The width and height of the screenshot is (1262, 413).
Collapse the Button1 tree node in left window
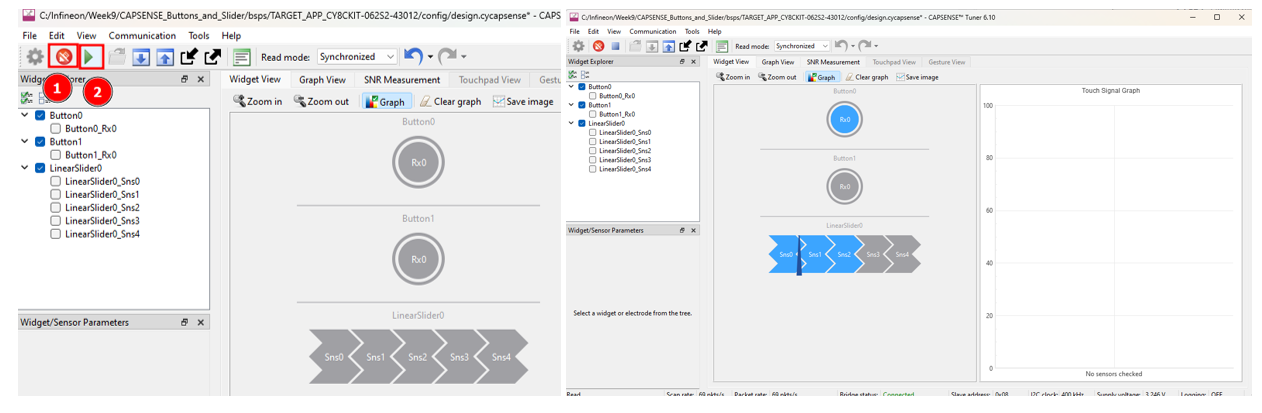[x=25, y=142]
